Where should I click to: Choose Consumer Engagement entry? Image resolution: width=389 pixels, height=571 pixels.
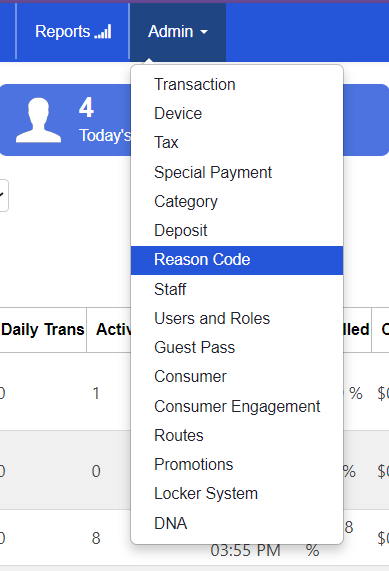coord(237,406)
